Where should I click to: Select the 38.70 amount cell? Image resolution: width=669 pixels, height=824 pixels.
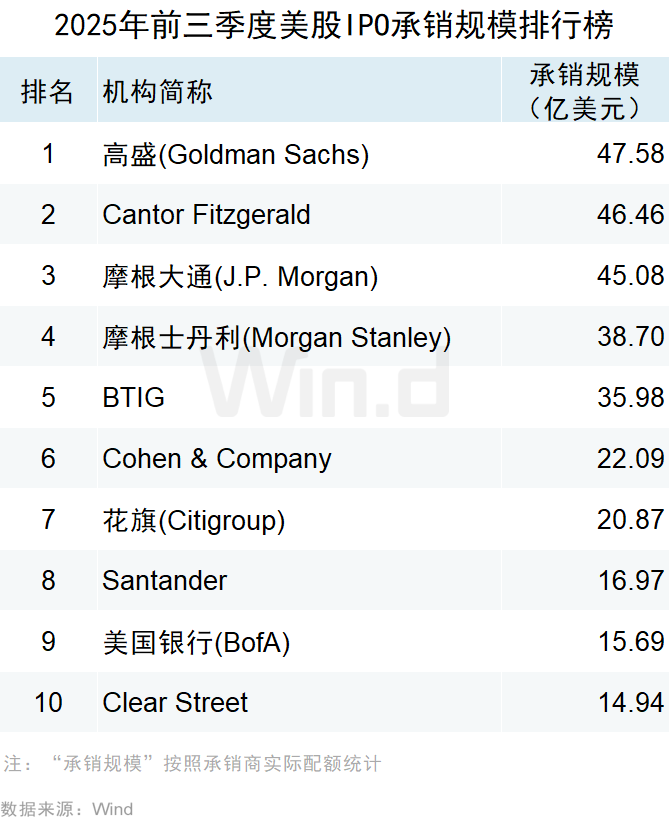point(630,337)
